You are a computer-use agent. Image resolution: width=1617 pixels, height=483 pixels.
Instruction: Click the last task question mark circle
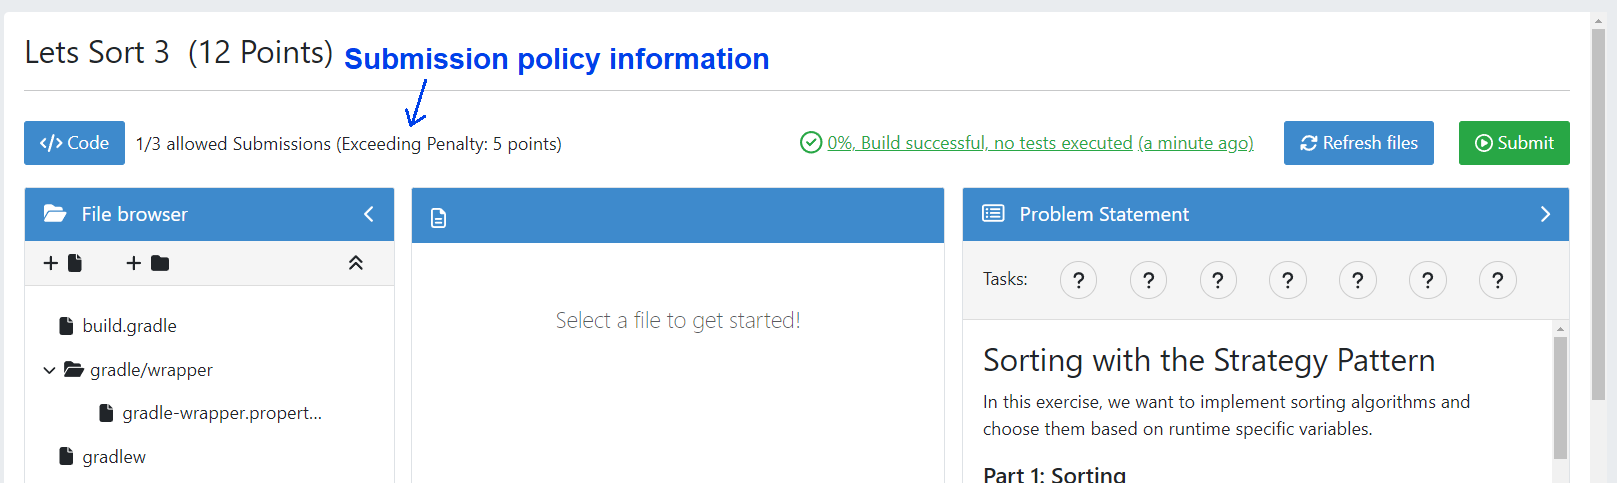[1497, 280]
